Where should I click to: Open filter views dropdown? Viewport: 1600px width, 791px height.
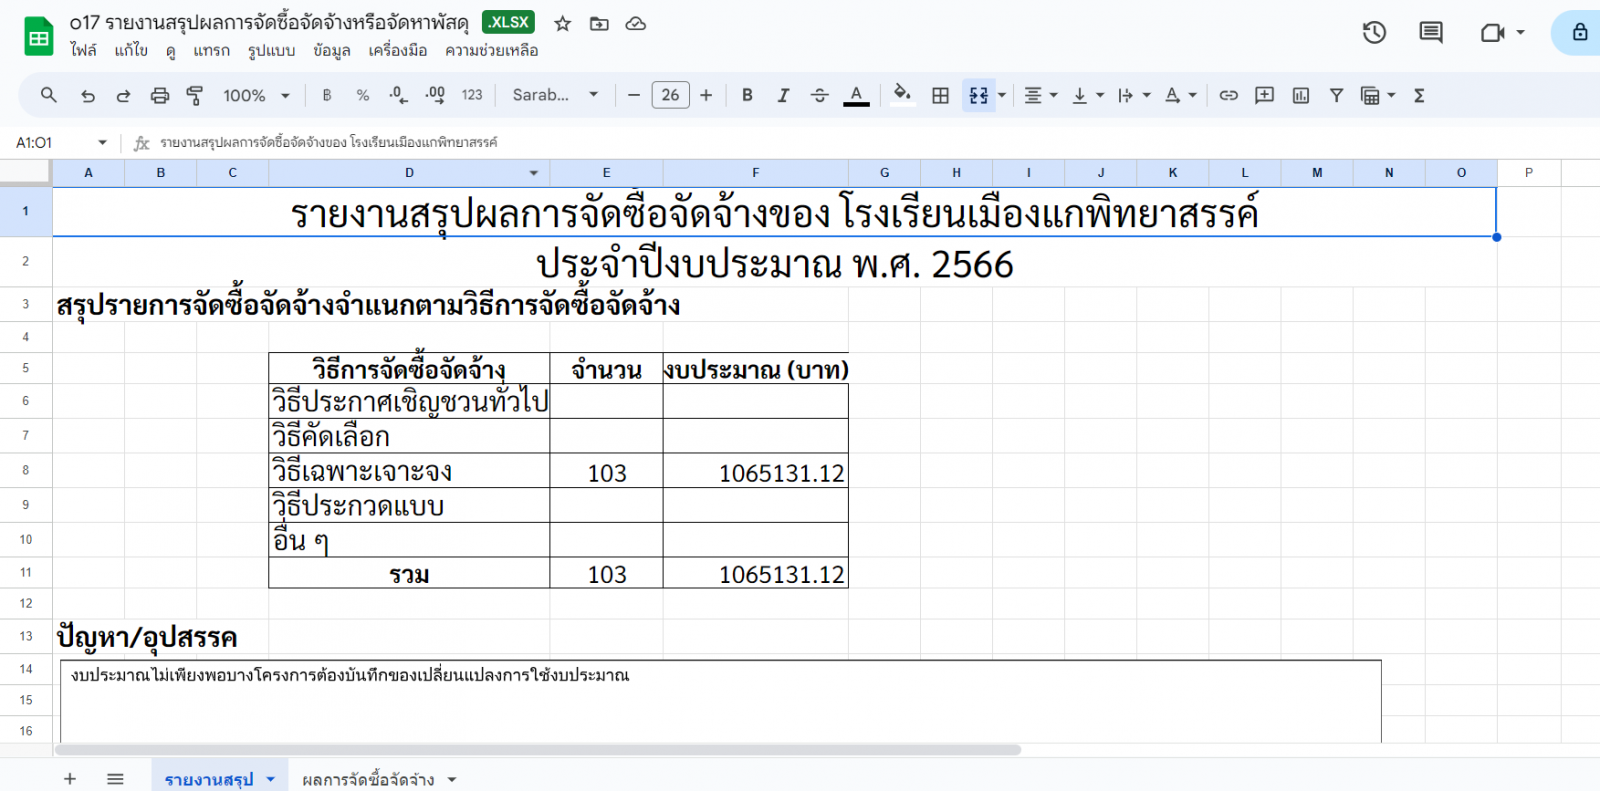coord(1377,95)
